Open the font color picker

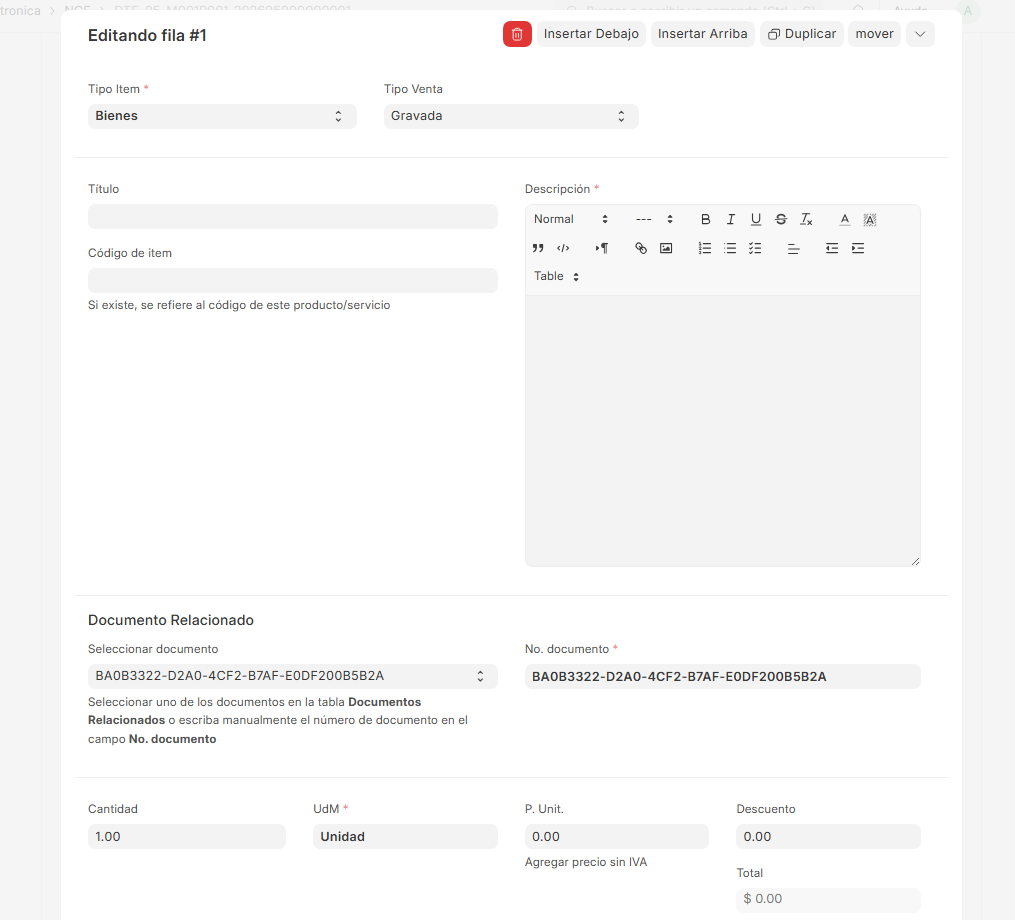(x=845, y=219)
